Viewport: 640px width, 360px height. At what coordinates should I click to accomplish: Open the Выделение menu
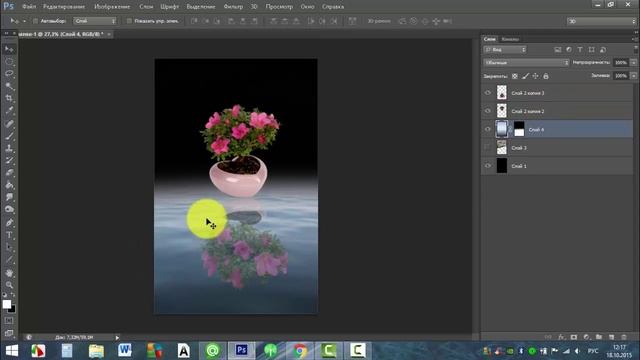(x=201, y=7)
